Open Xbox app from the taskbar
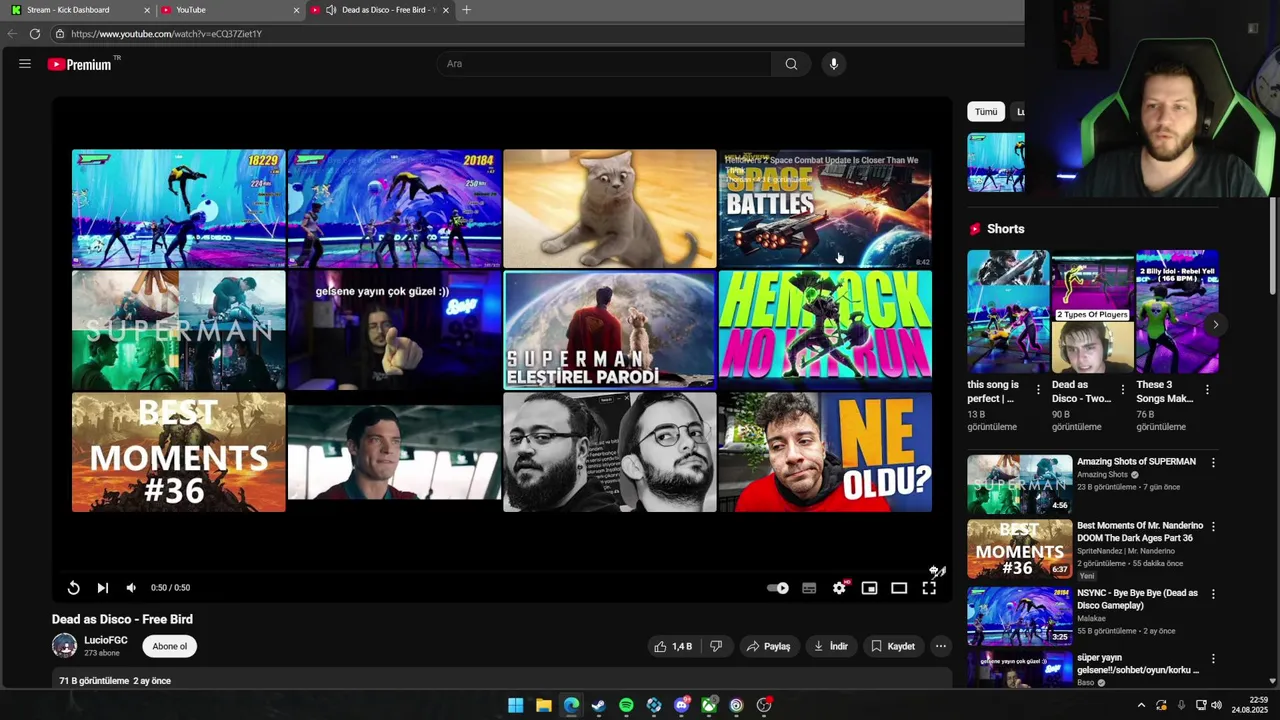The width and height of the screenshot is (1280, 720). point(709,705)
